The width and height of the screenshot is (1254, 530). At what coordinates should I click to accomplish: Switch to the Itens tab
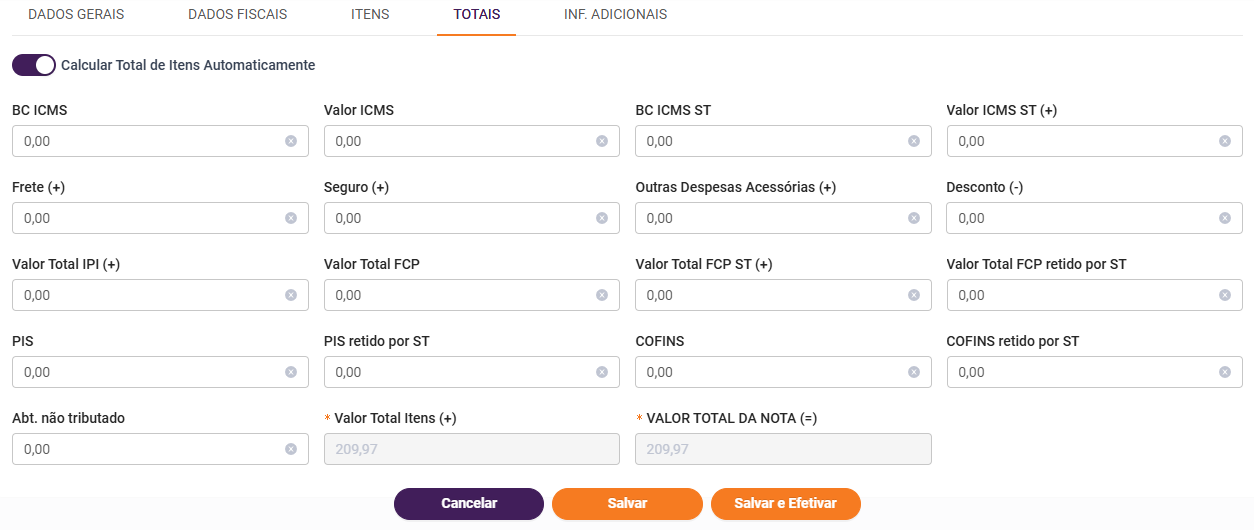[370, 15]
